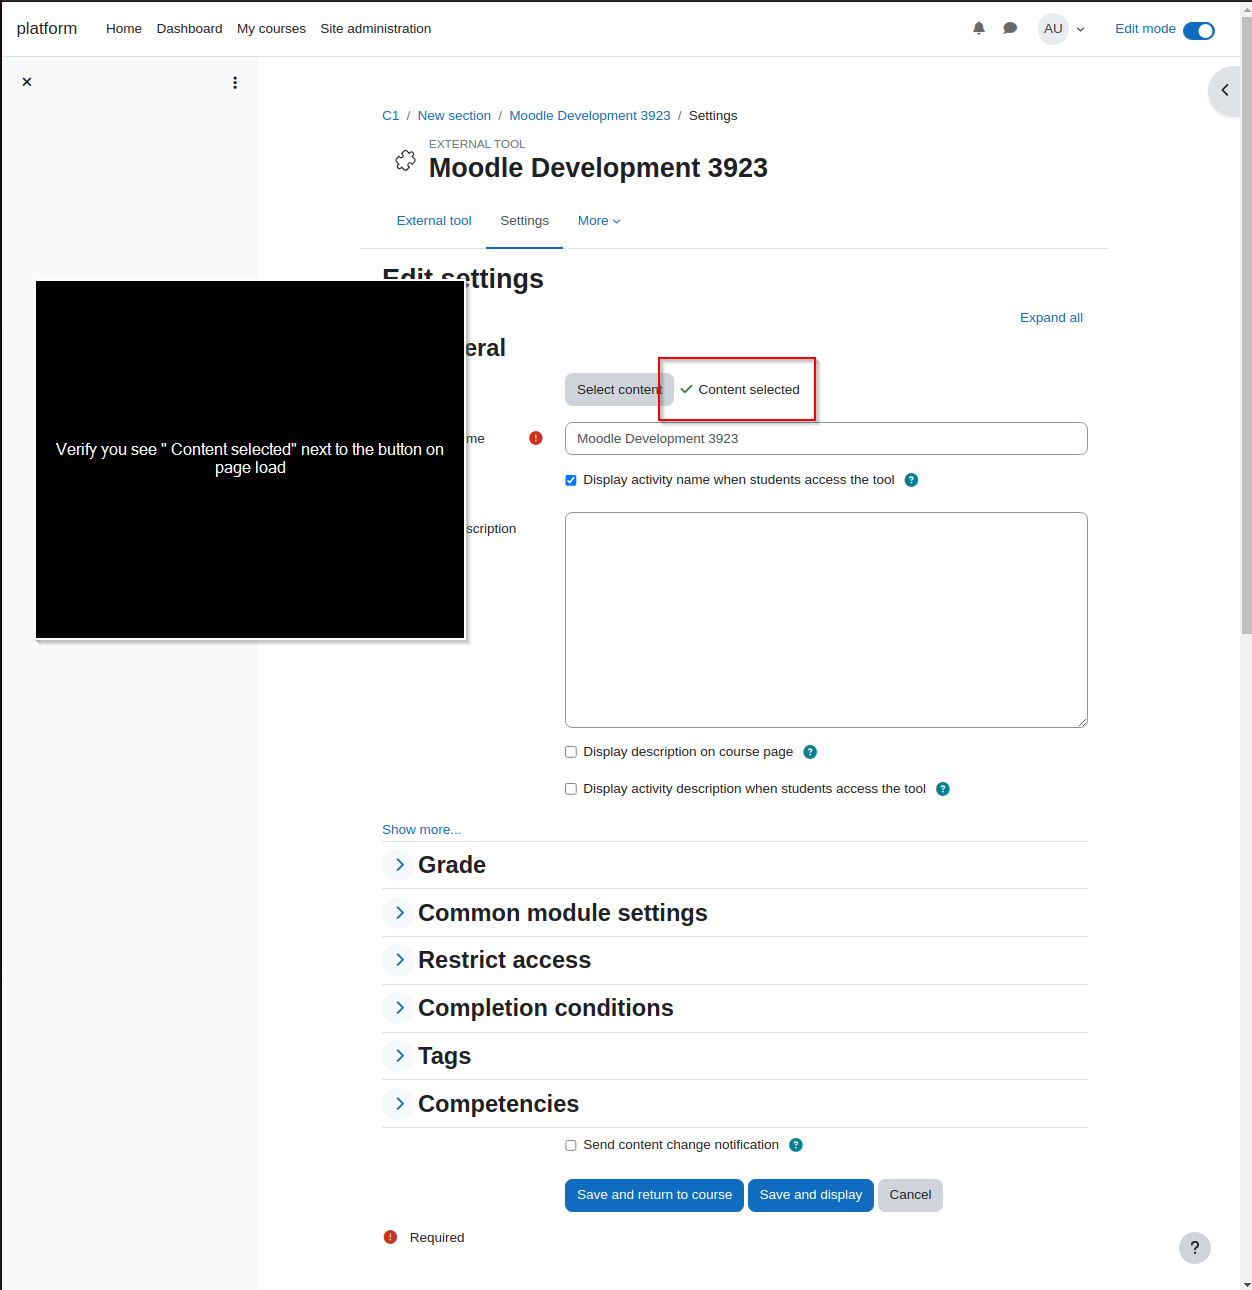The image size is (1252, 1290).
Task: Focus the activity name input field
Action: pyautogui.click(x=826, y=439)
